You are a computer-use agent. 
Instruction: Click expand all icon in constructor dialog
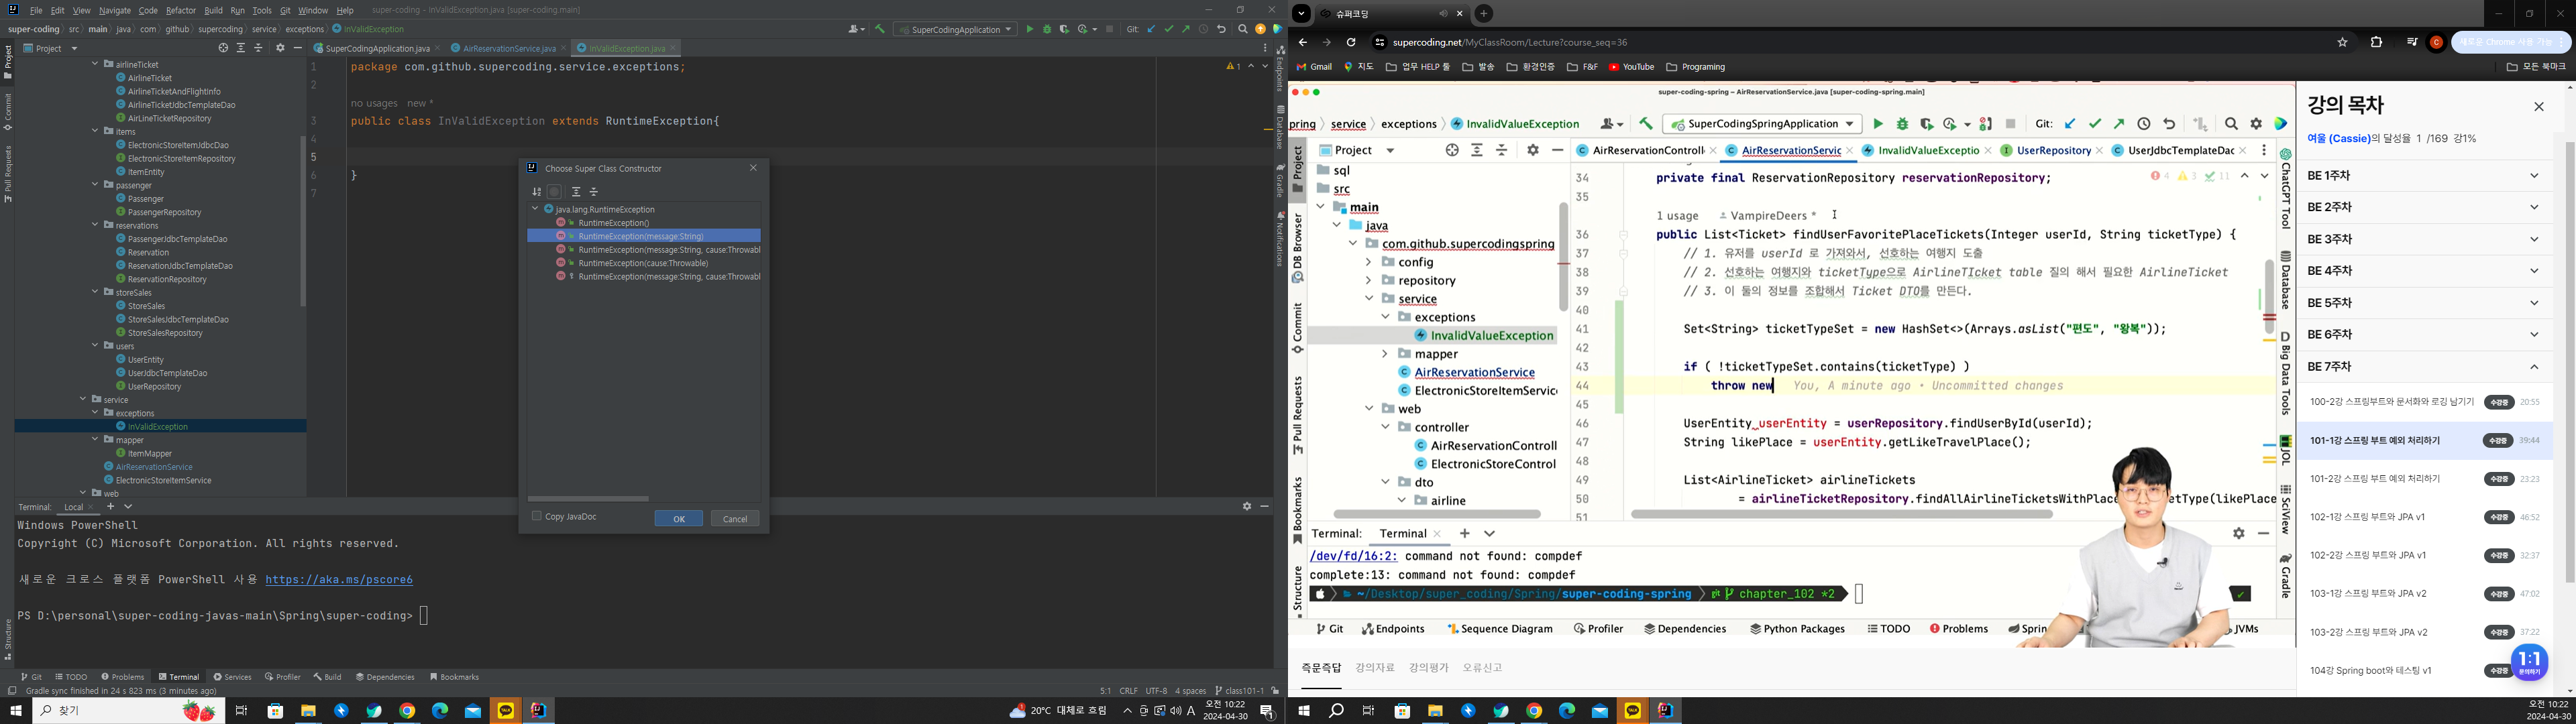pos(576,192)
